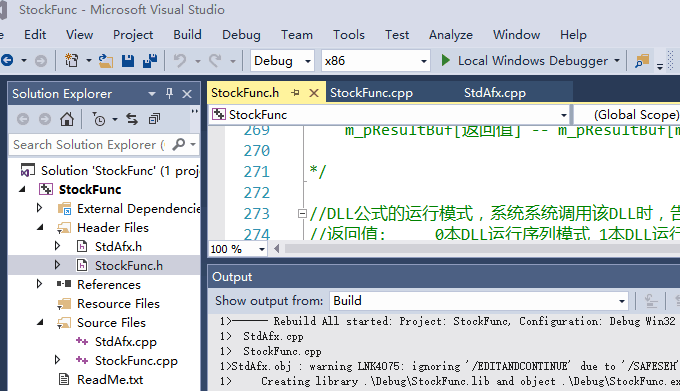
Task: Click the Save All toolbar icon
Action: coord(150,61)
